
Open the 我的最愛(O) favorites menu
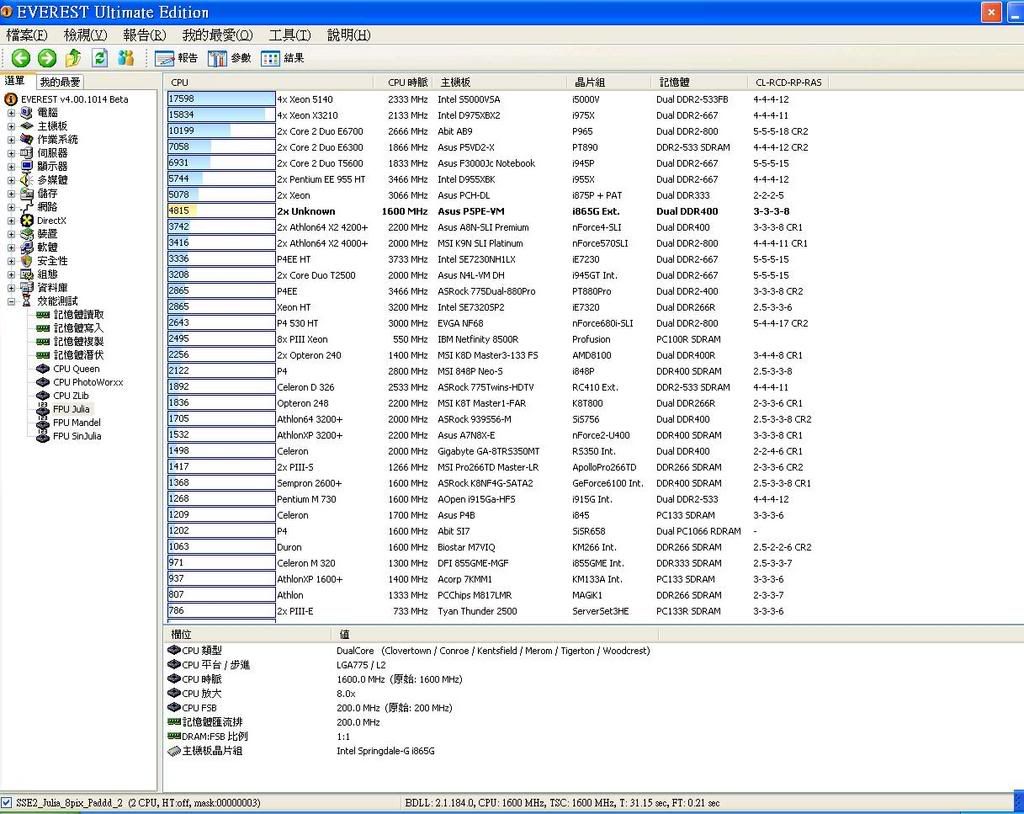217,35
